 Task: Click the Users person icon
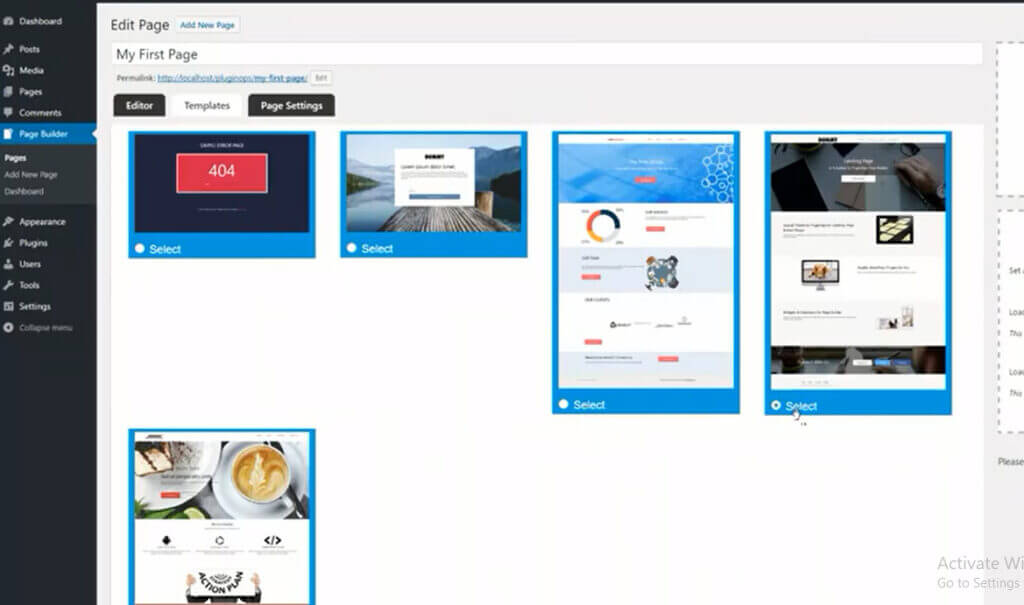8,264
